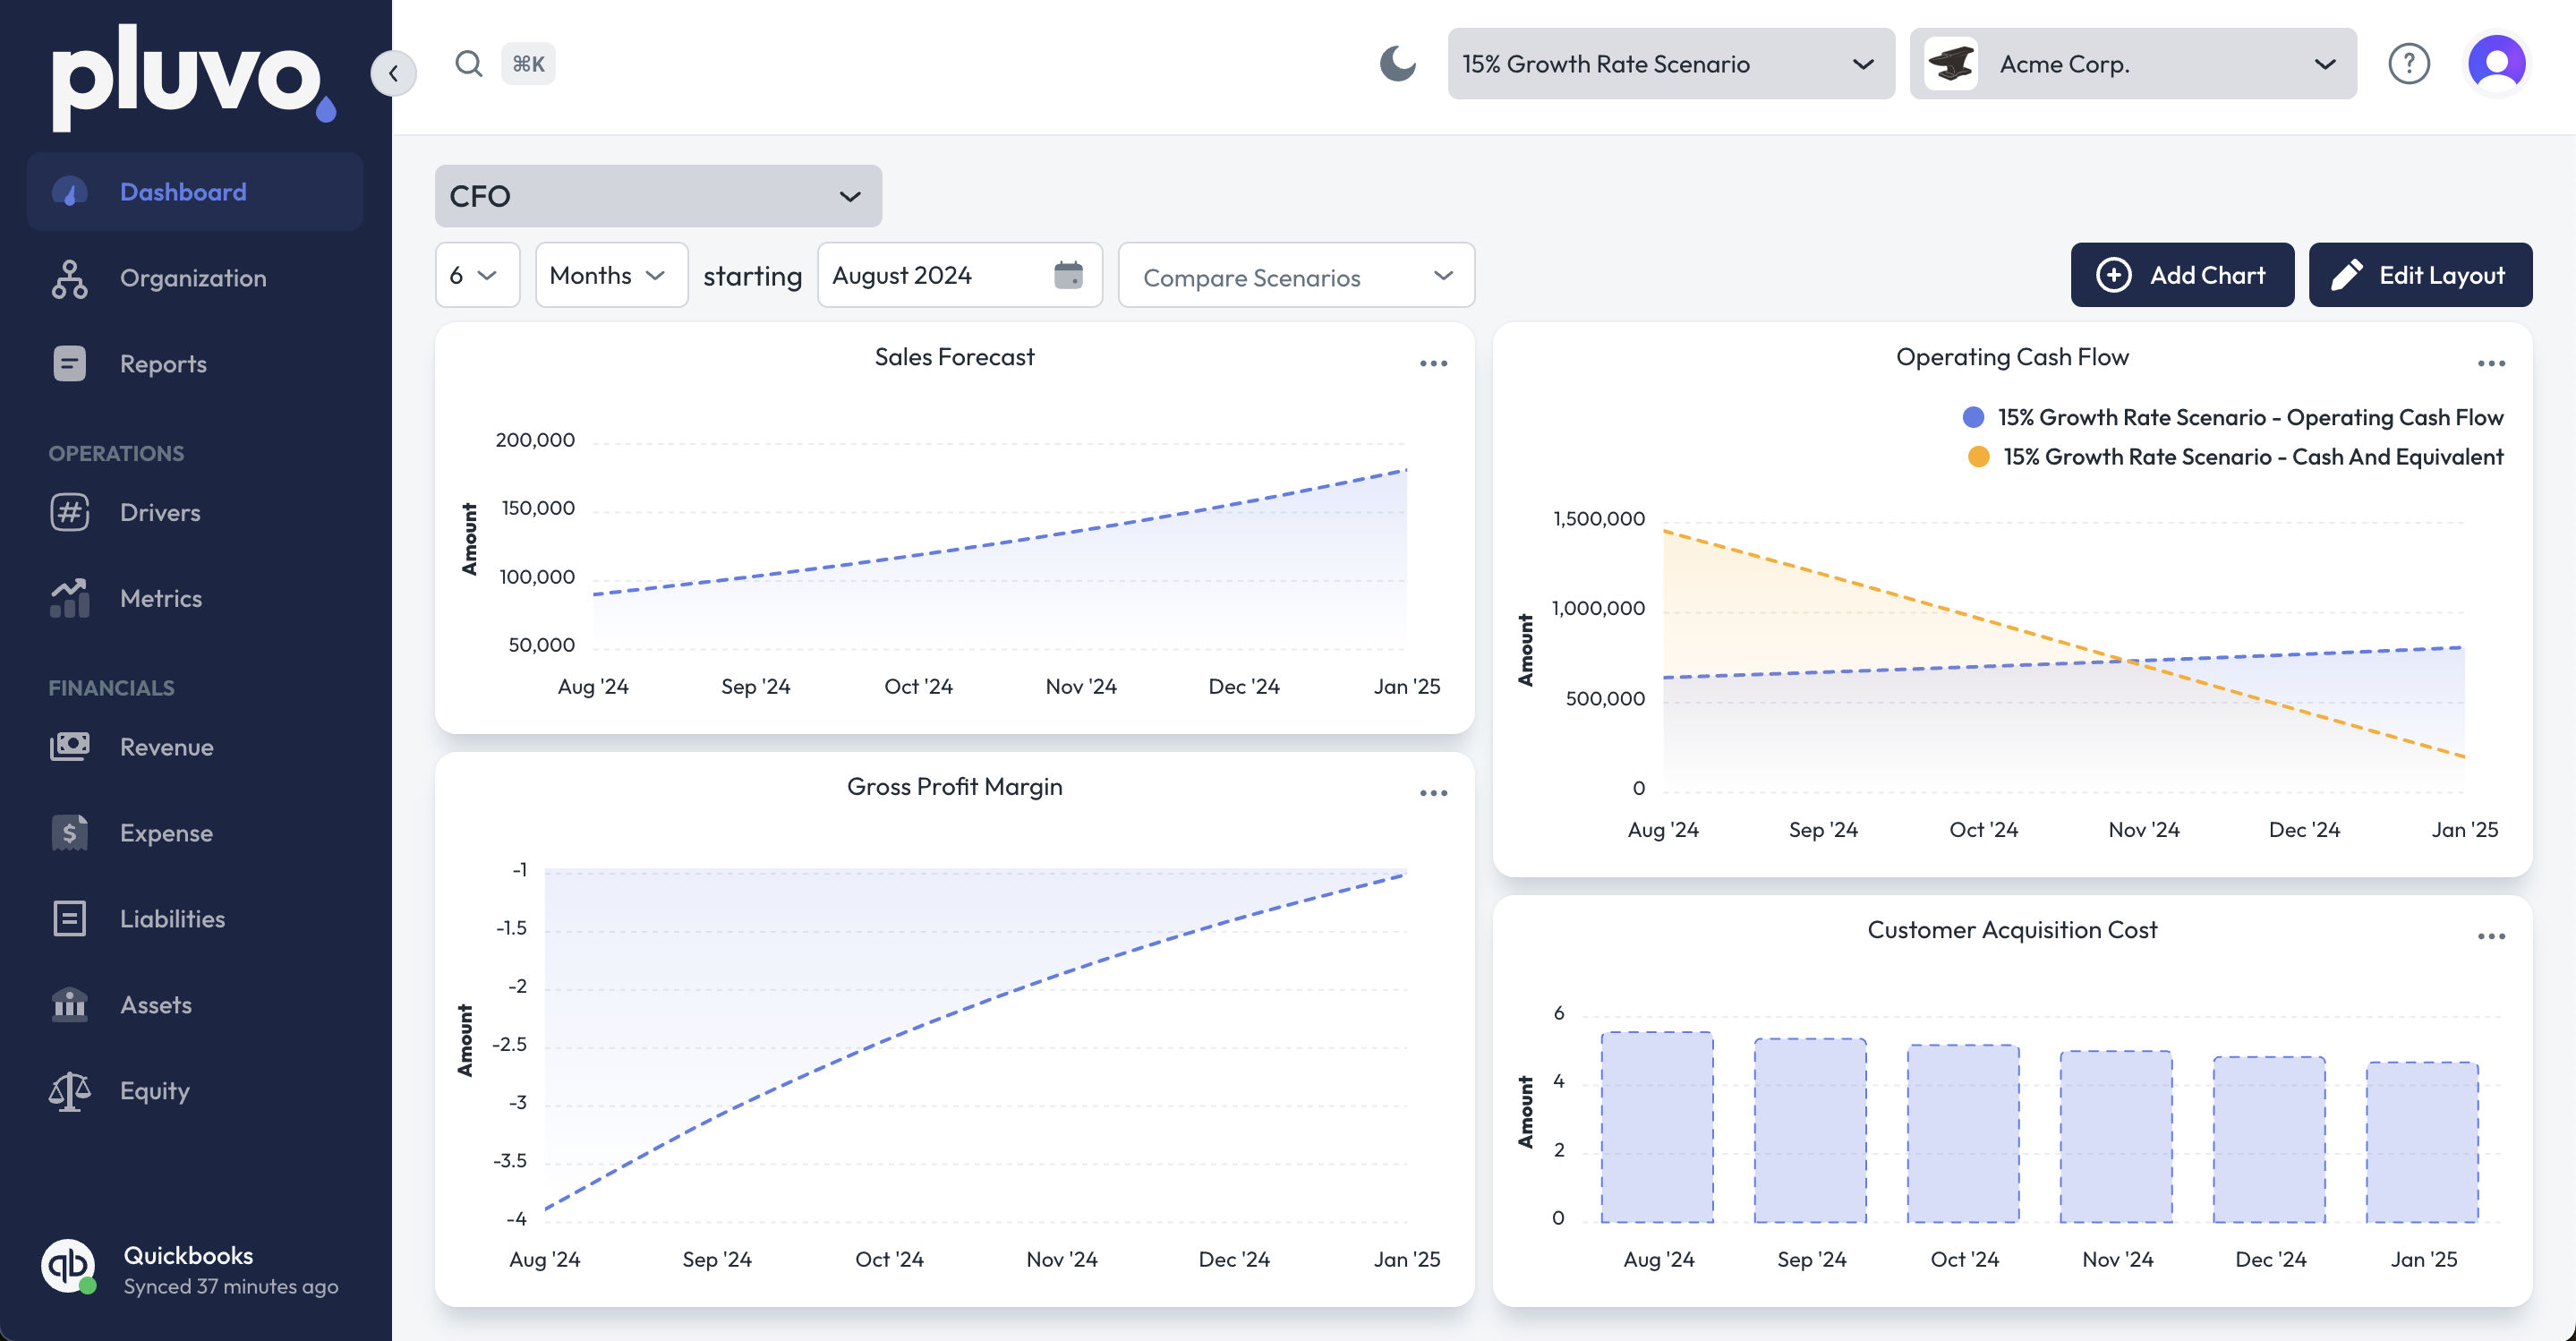The image size is (2576, 1341).
Task: Open Sales Forecast chart options menu
Action: point(1433,364)
